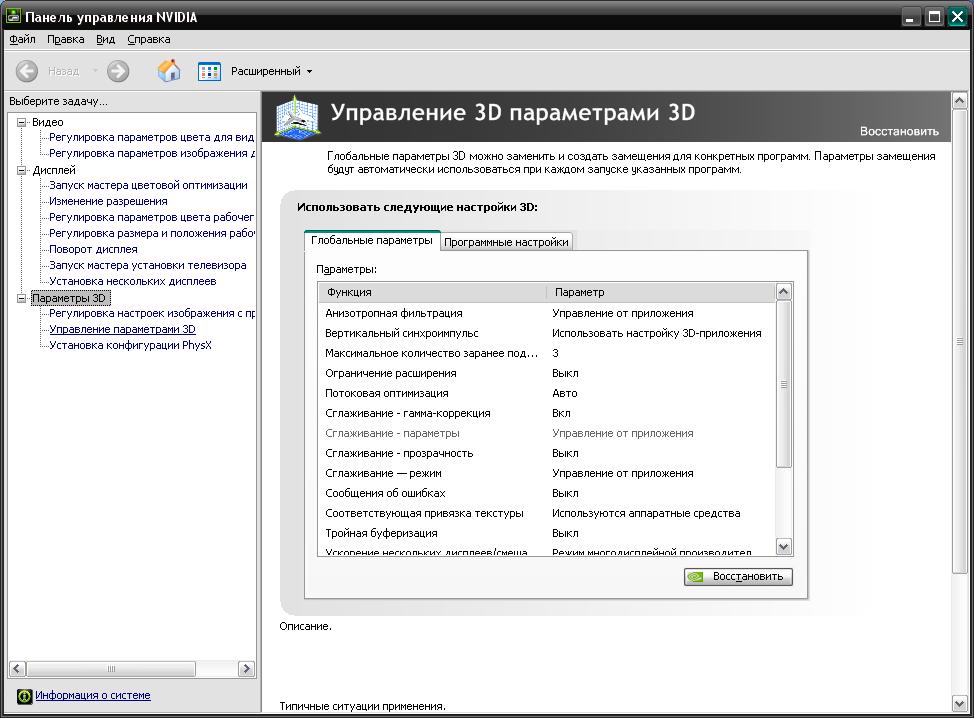Open the Расширенный view dropdown
The width and height of the screenshot is (974, 718).
(271, 71)
